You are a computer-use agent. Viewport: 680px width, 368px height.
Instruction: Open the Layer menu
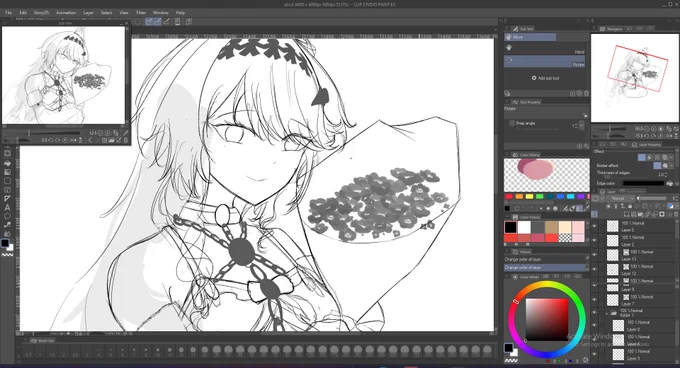[x=88, y=13]
